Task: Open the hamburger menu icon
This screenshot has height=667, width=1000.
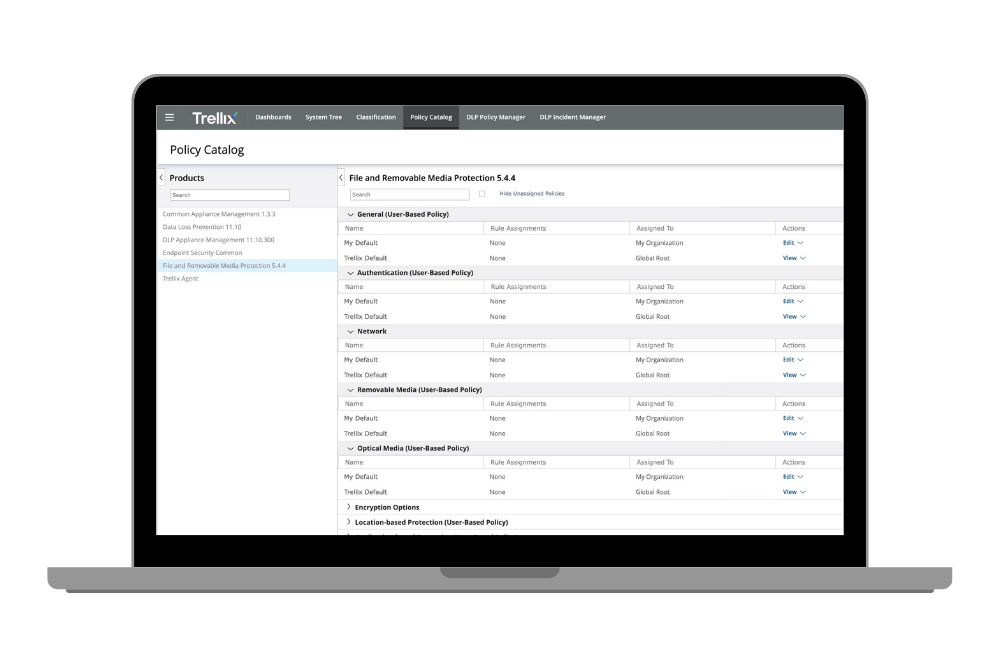Action: point(169,117)
